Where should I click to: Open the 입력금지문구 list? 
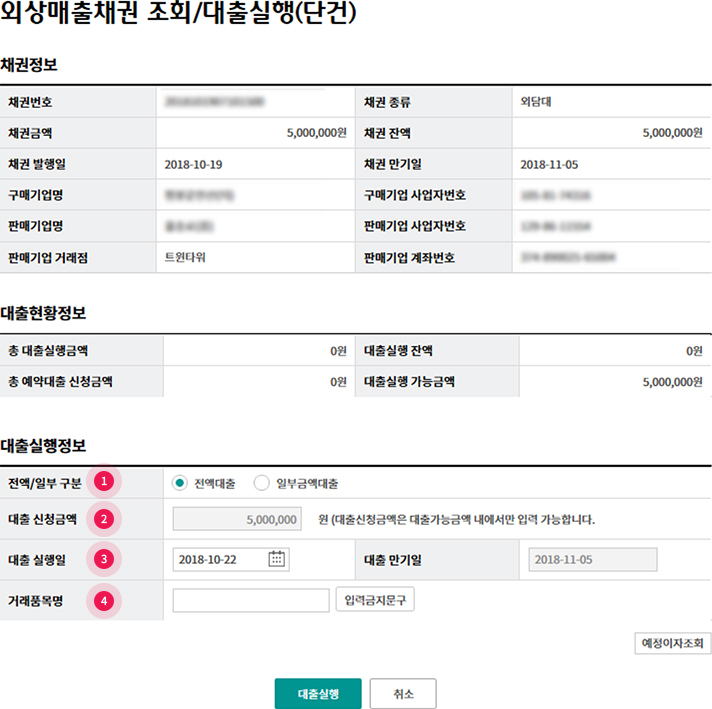[x=374, y=600]
